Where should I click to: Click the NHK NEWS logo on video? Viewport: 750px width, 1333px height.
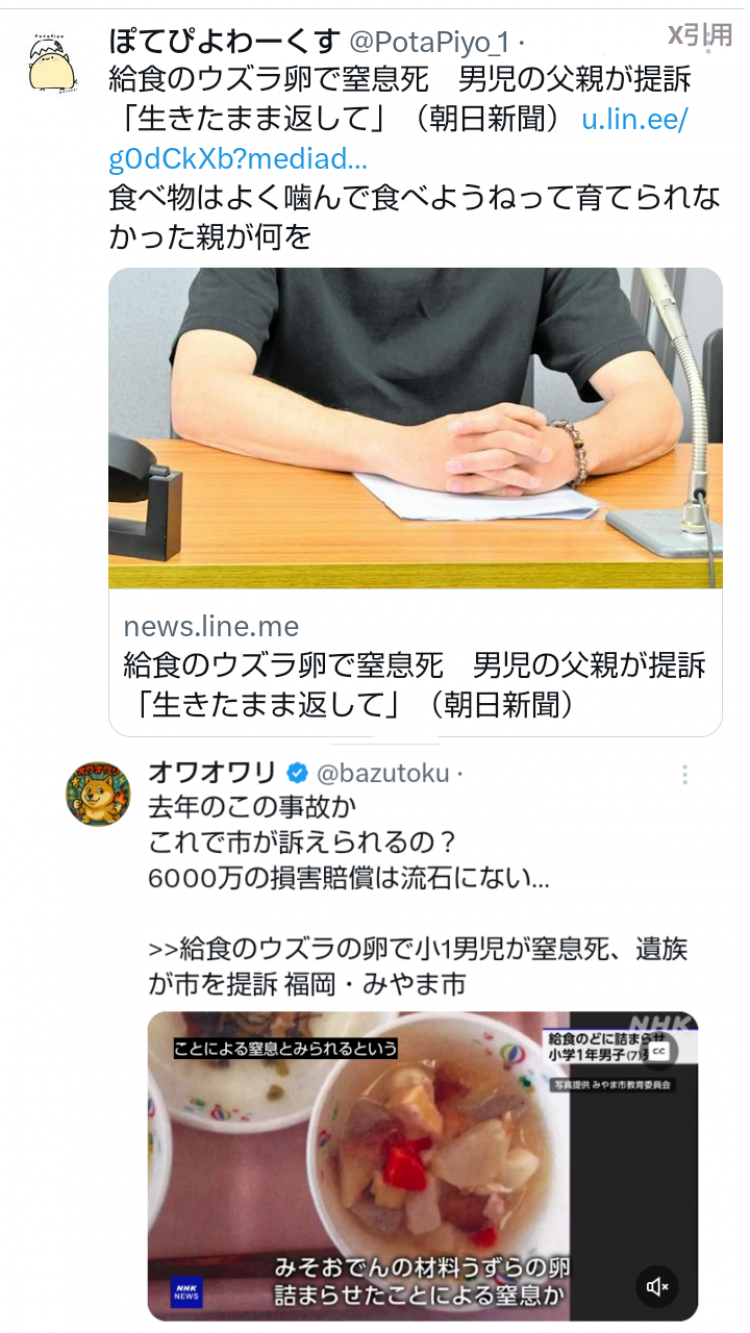point(186,1289)
